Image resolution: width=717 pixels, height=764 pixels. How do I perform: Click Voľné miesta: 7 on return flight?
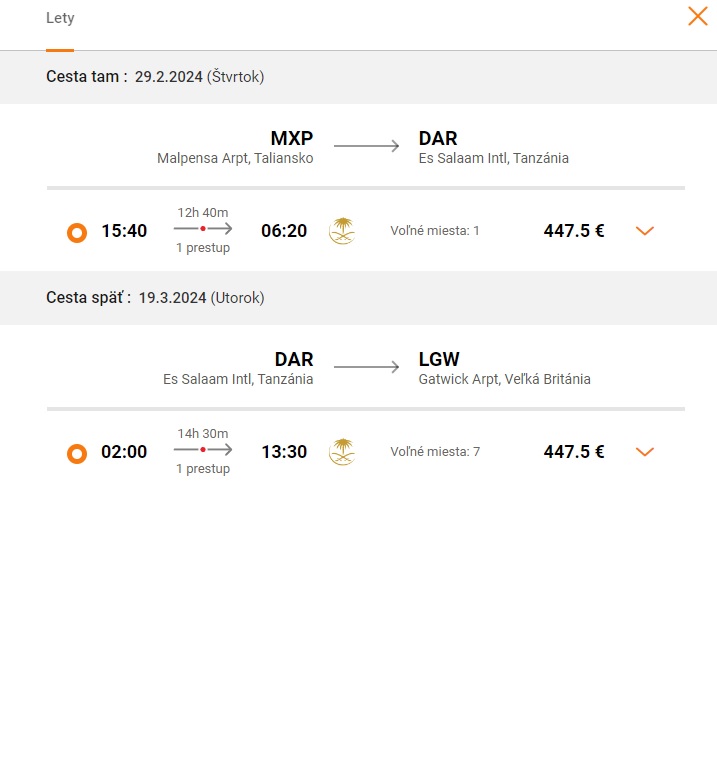pyautogui.click(x=435, y=452)
